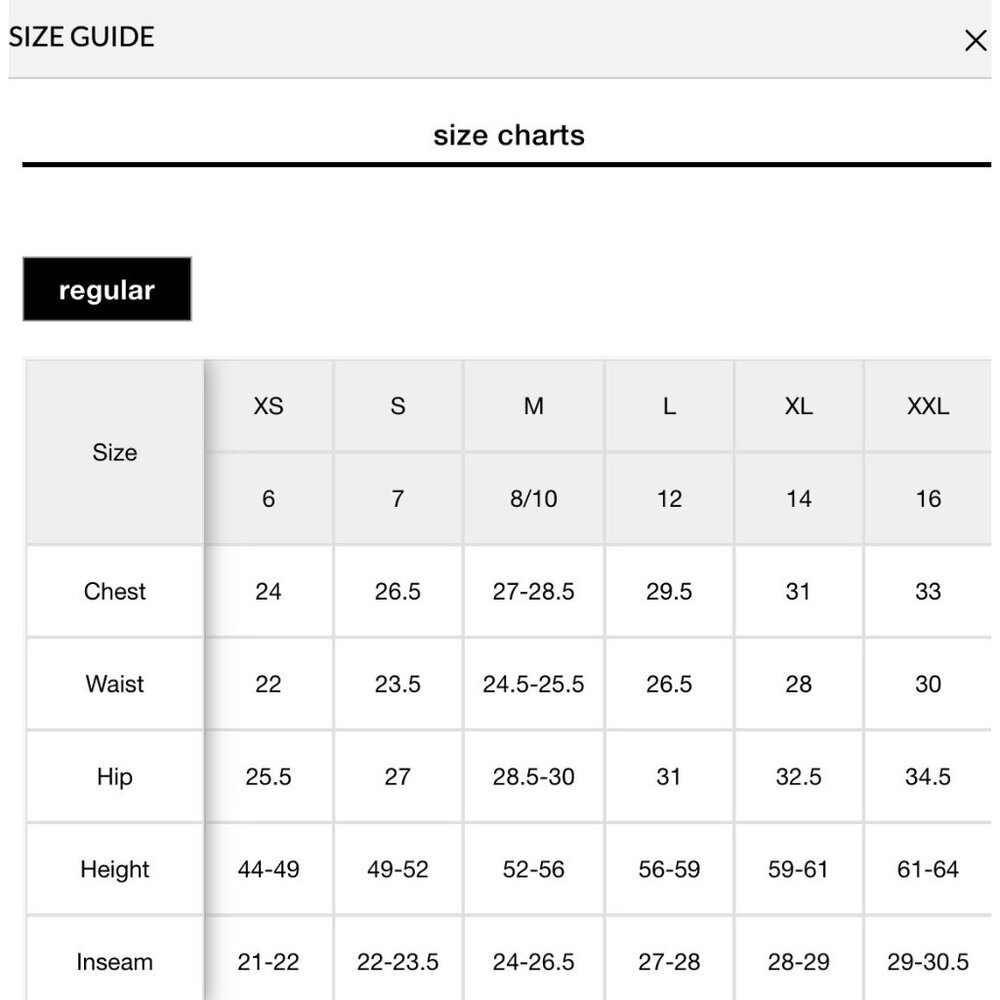Click the Hip row label
Screen dimensions: 1000x1000
click(x=115, y=776)
